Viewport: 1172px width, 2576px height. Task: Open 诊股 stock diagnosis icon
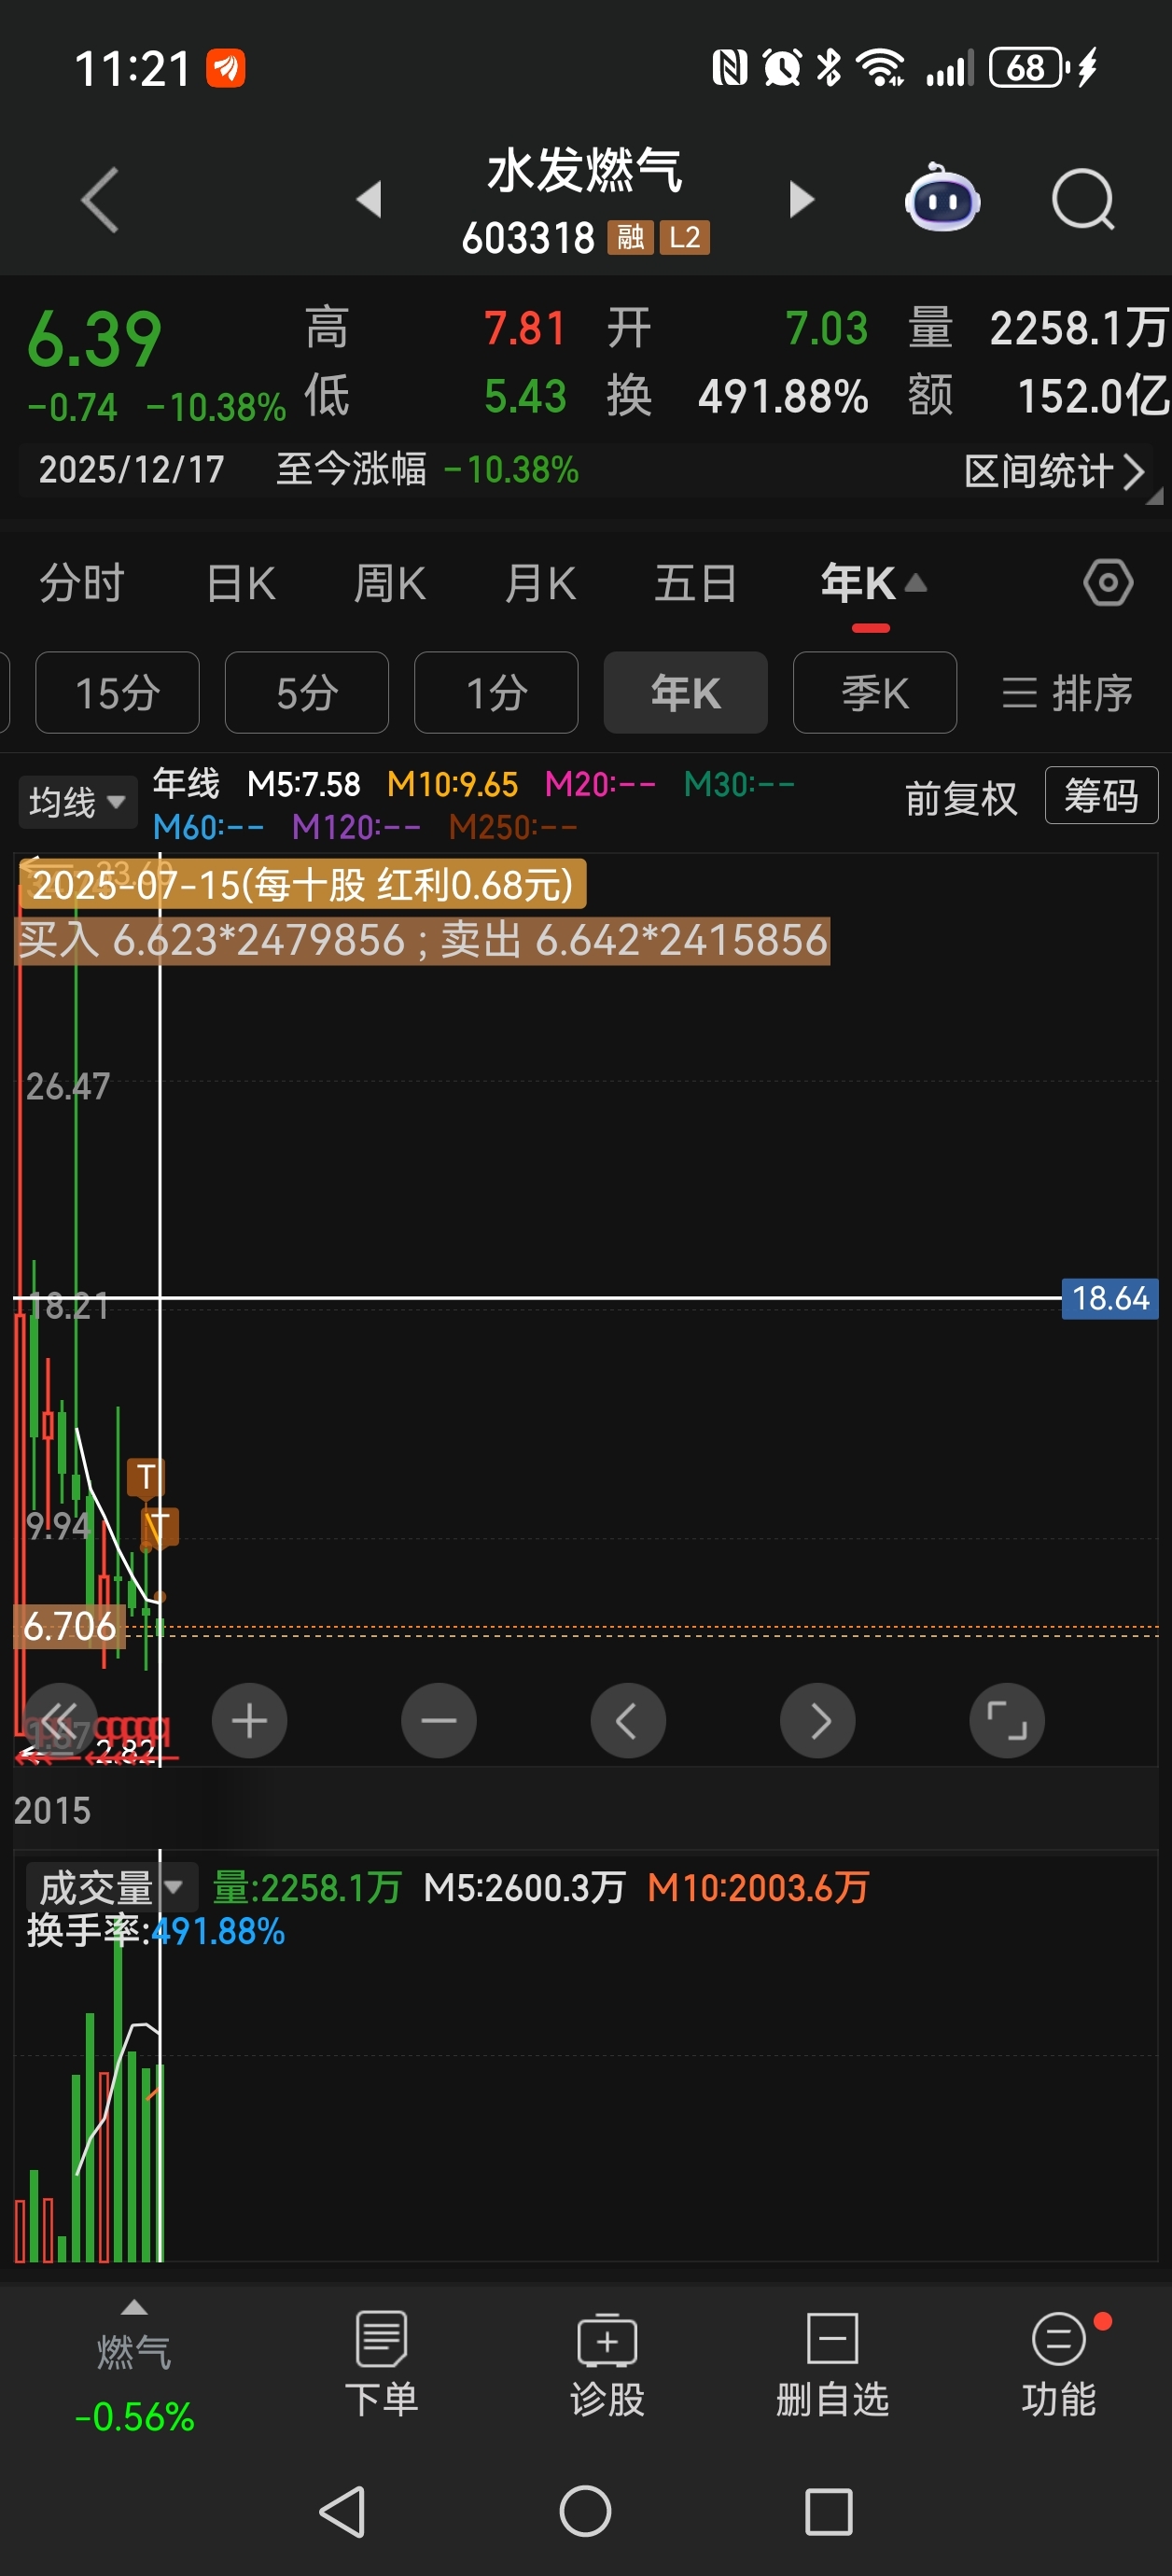coord(607,2364)
